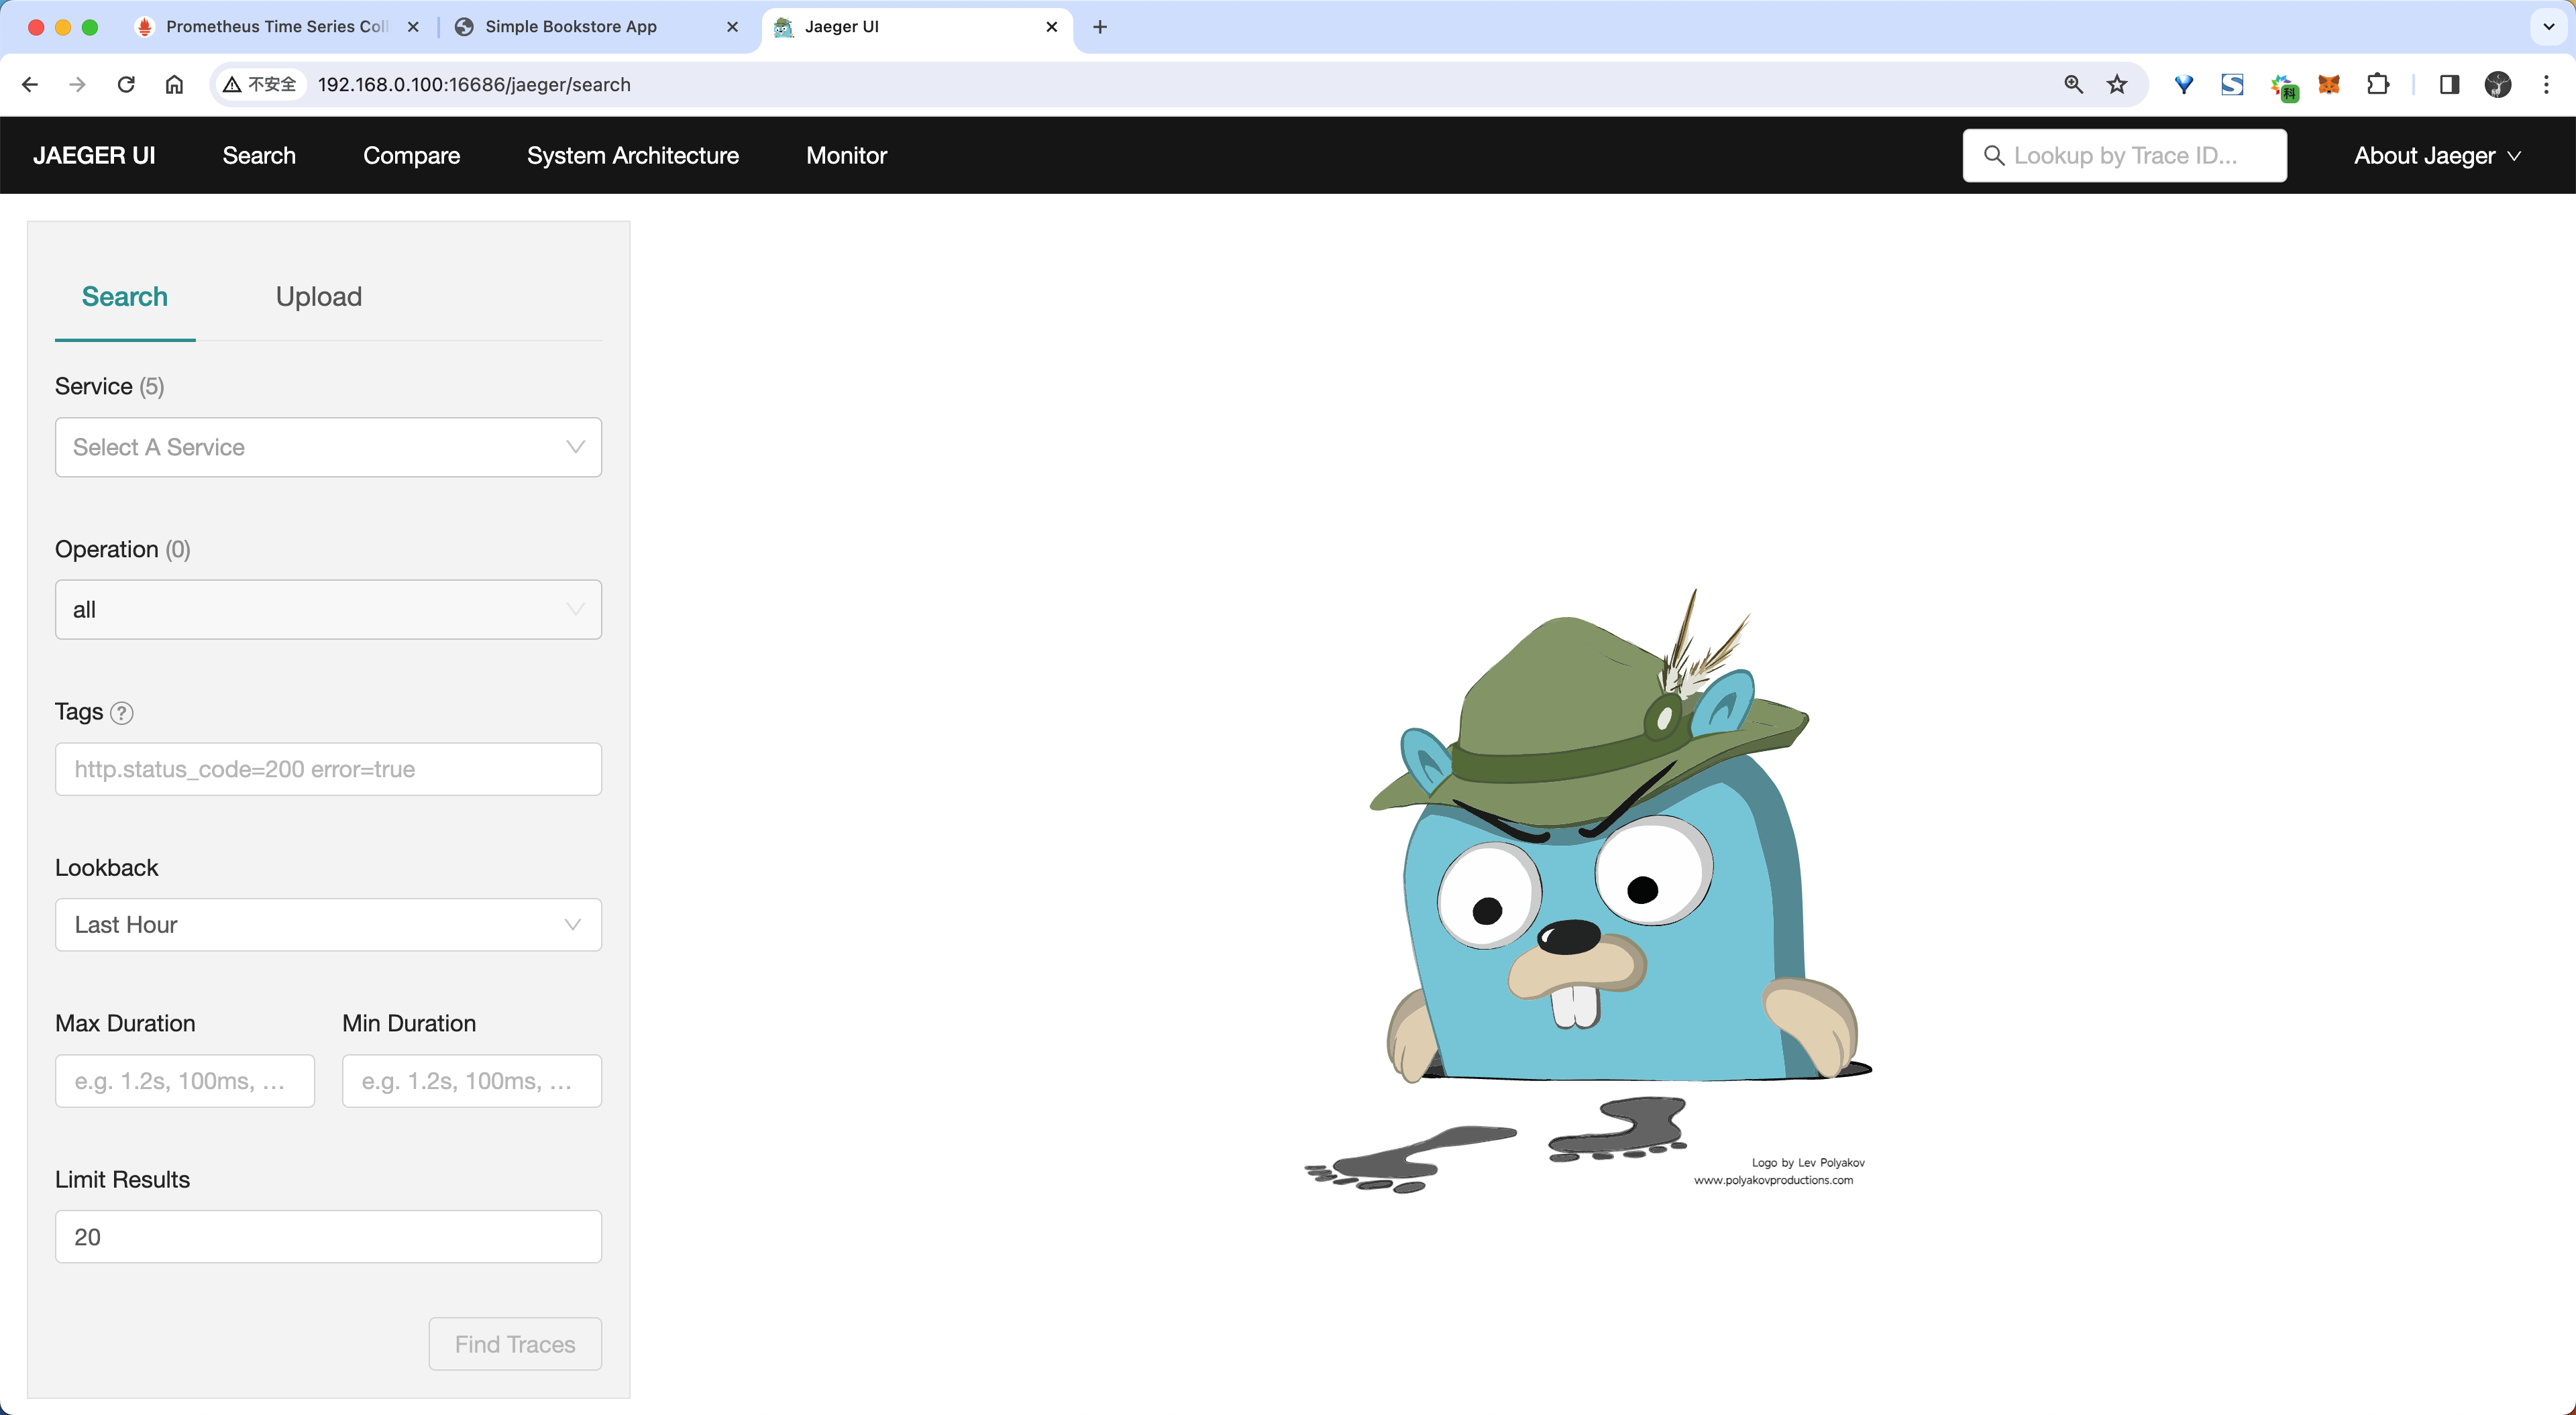
Task: Click the Max Duration input
Action: (185, 1081)
